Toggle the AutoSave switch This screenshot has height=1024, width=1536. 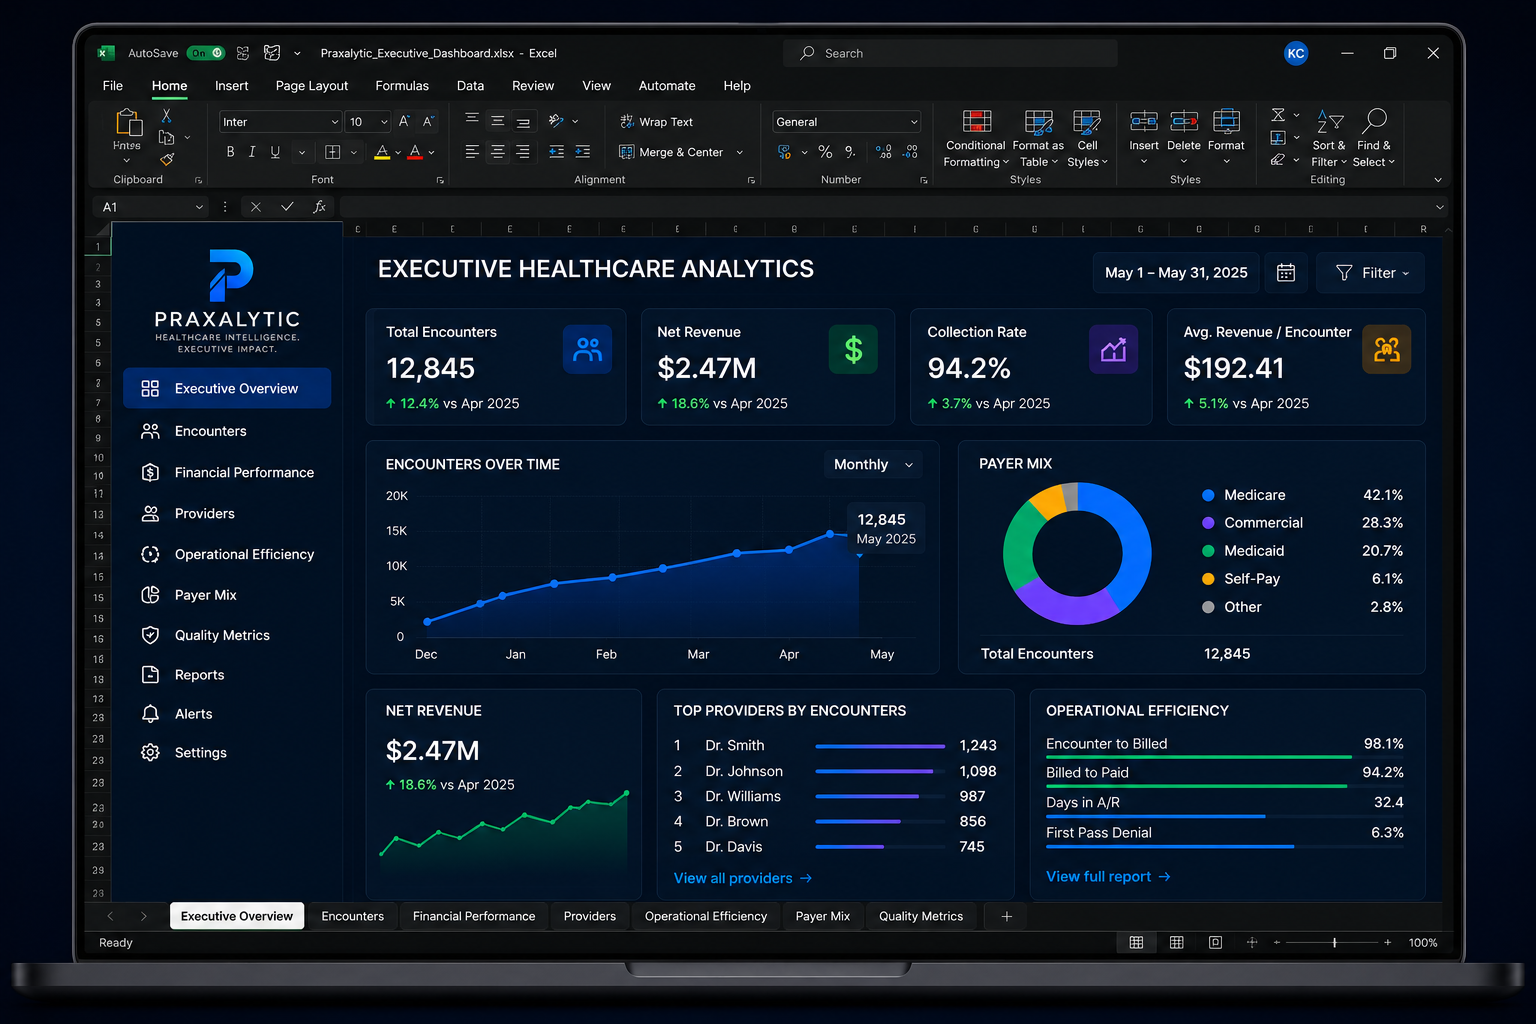coord(207,53)
